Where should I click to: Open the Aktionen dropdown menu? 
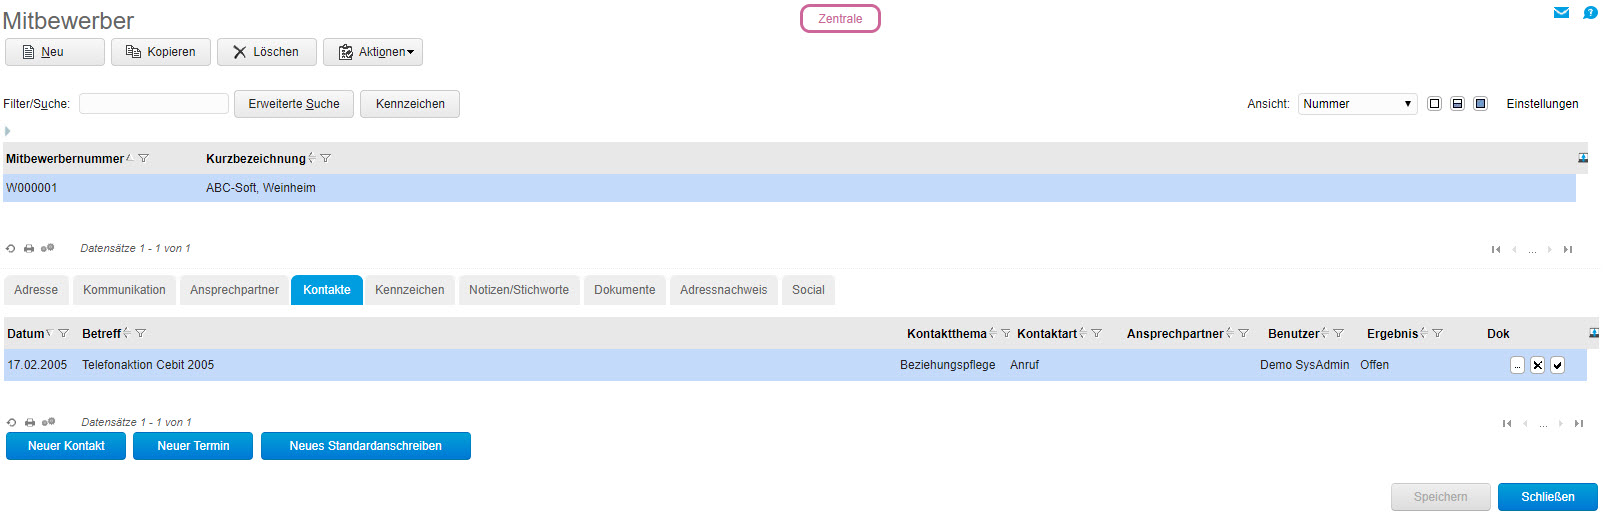tap(373, 52)
